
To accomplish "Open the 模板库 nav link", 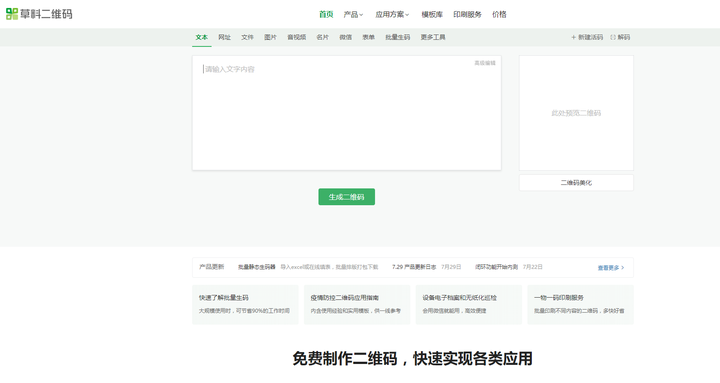I will [x=432, y=14].
